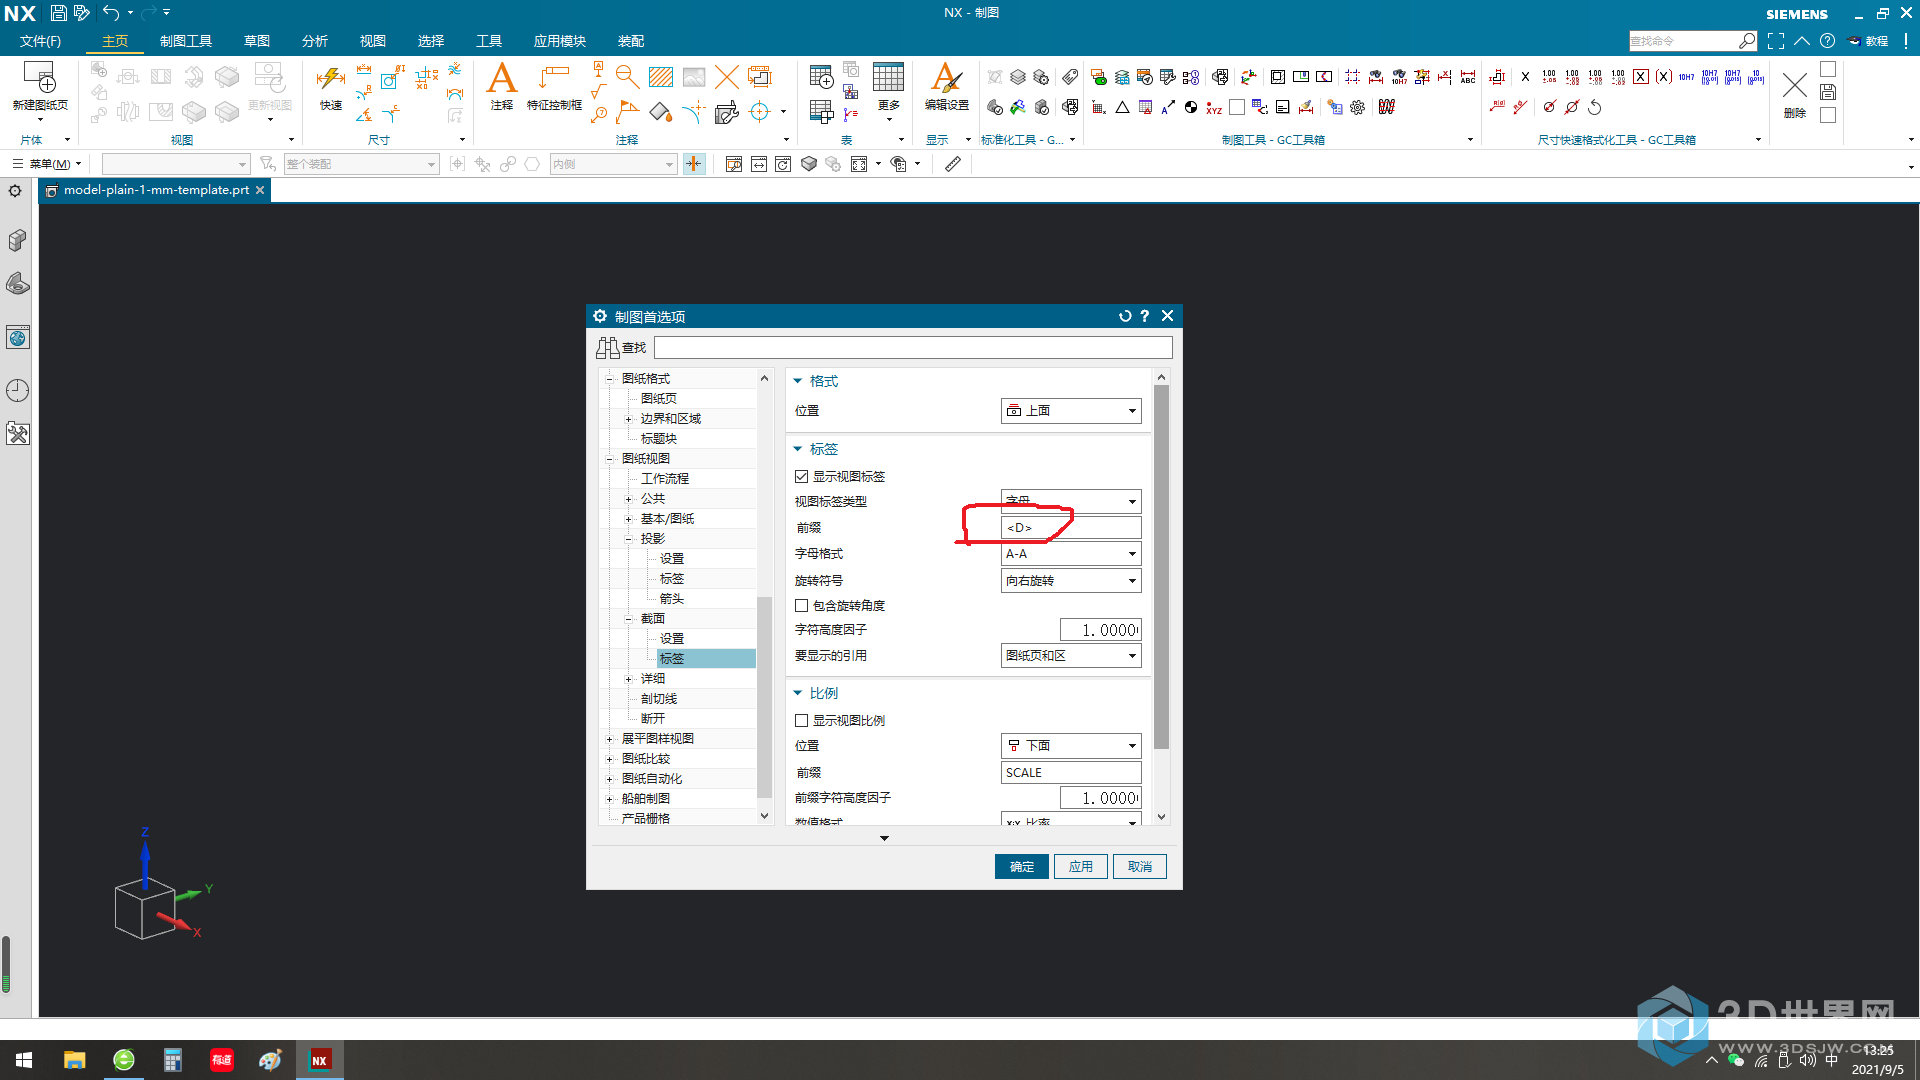Toggle the Show View Label (显示视图标签) checkbox
The width and height of the screenshot is (1920, 1080).
pos(801,477)
